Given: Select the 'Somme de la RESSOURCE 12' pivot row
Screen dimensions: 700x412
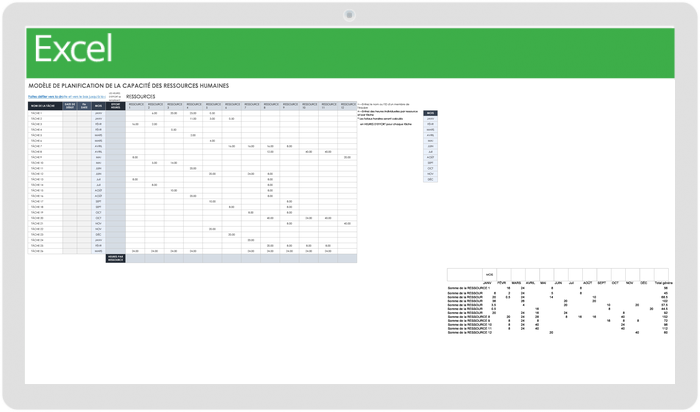Looking at the screenshot, I should pos(558,333).
